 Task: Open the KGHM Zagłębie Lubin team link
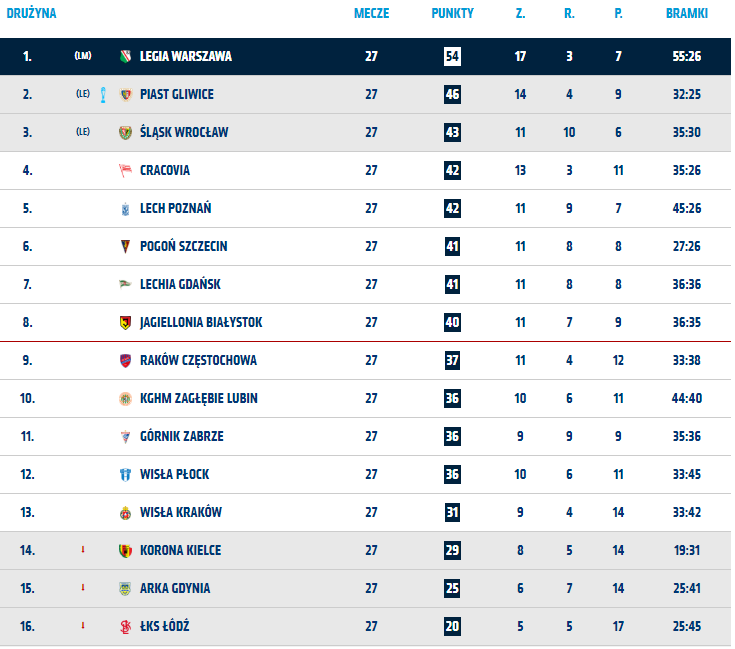(x=198, y=398)
